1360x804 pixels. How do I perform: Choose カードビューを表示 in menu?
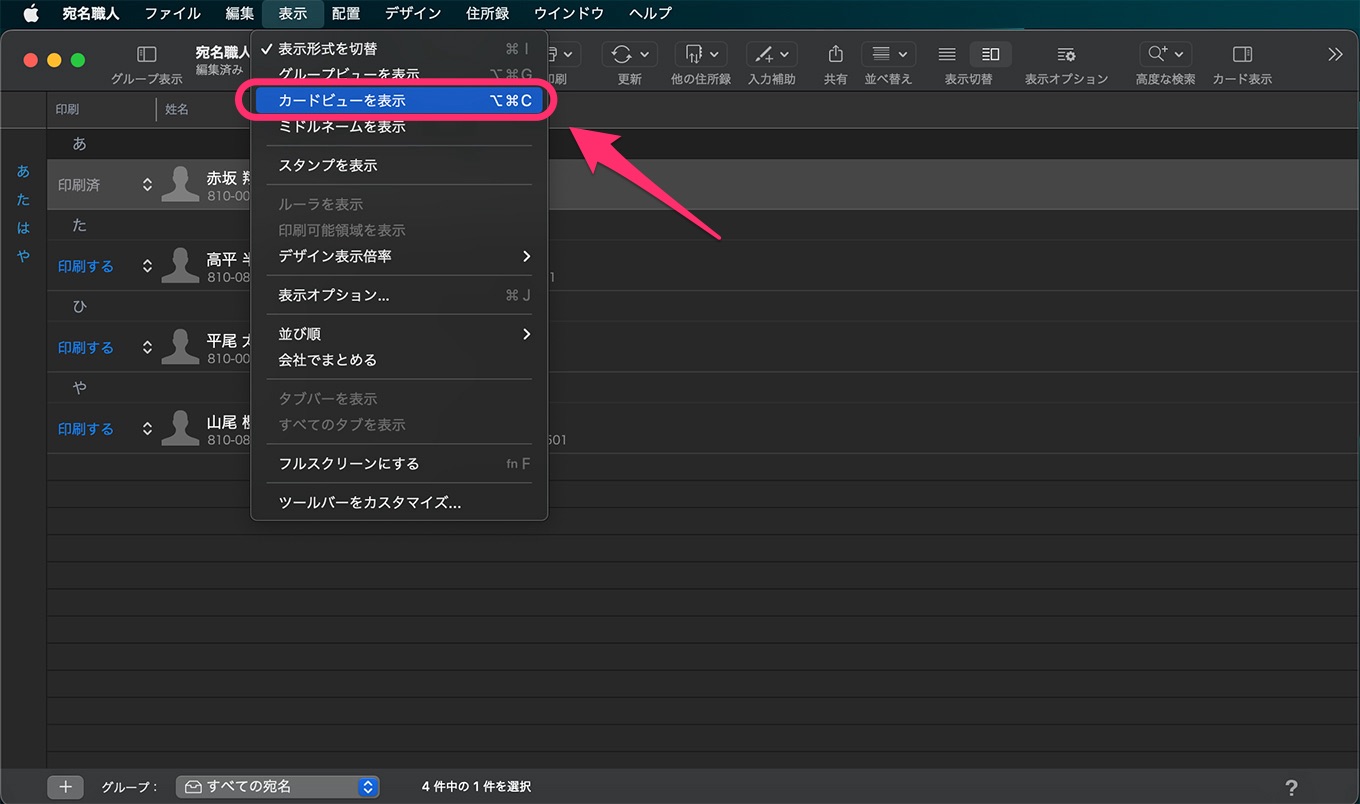coord(399,100)
